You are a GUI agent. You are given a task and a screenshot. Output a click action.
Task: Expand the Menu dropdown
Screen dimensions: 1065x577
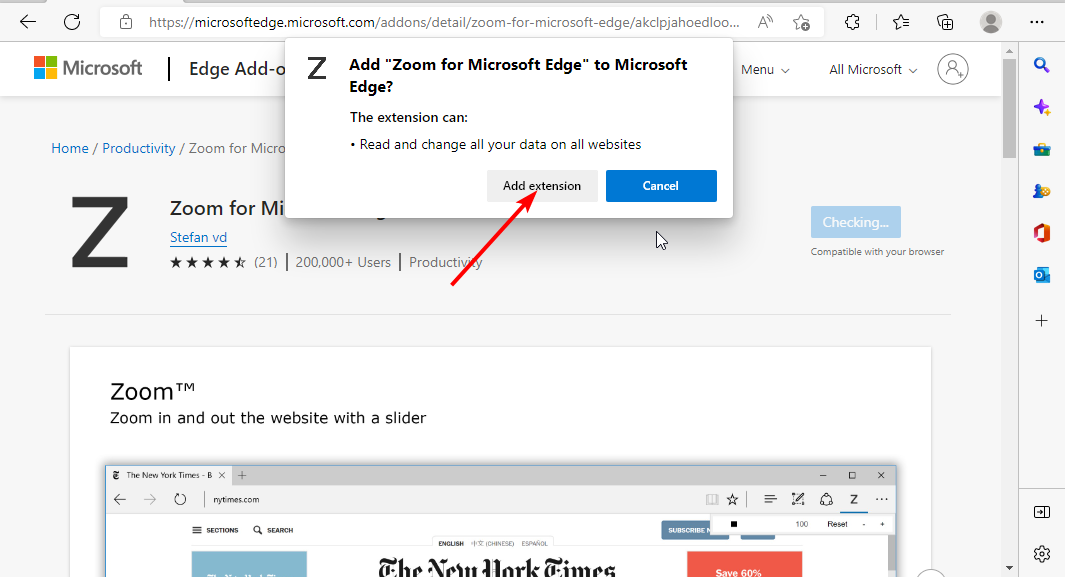(765, 70)
